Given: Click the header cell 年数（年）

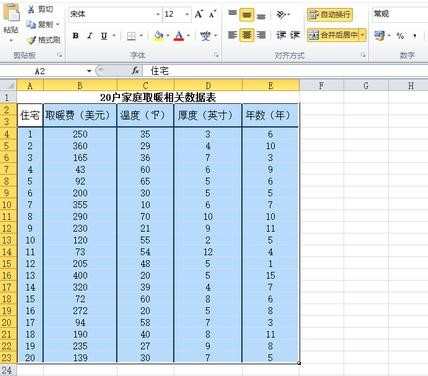Looking at the screenshot, I should tap(270, 115).
